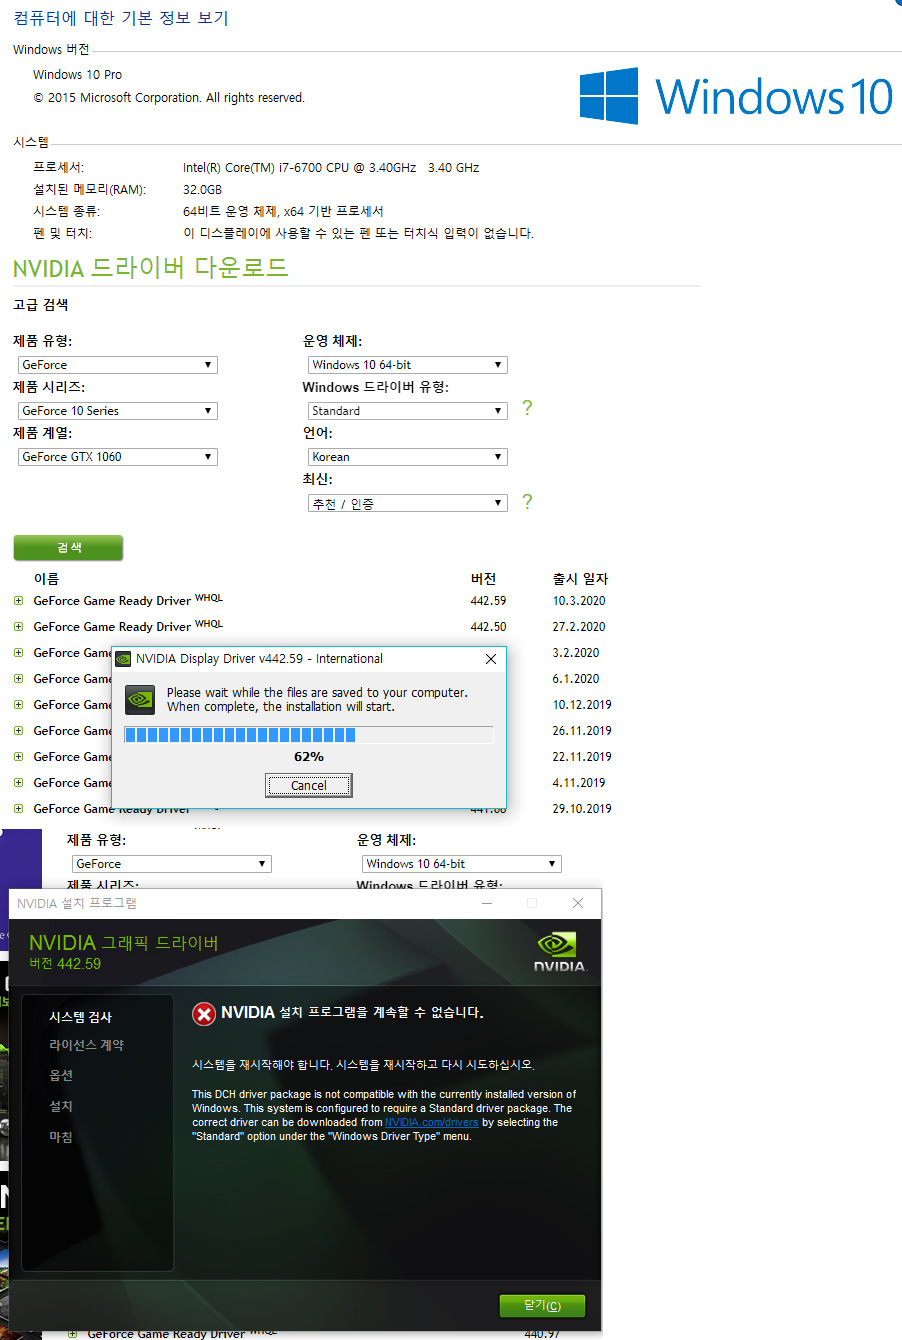Screen dimensions: 902x1340
Task: Expand the driver released on 27.2.2020
Action: pyautogui.click(x=18, y=626)
